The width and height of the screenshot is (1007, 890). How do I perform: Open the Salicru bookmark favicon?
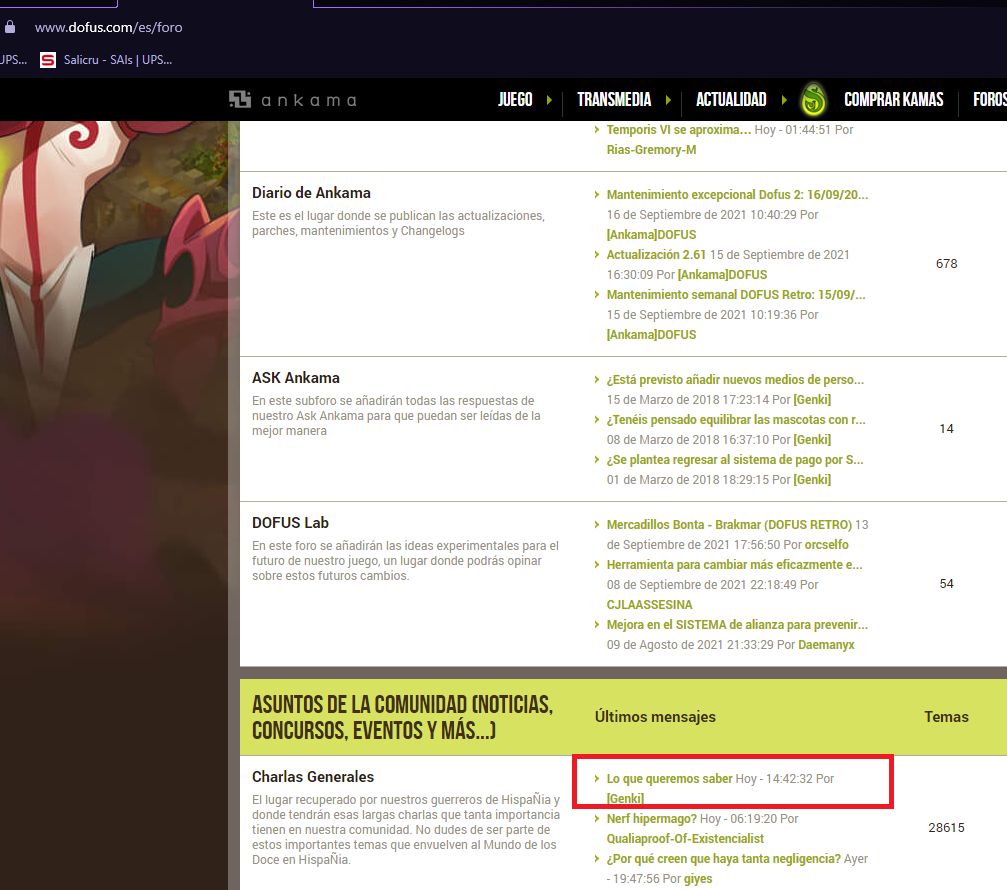pyautogui.click(x=48, y=60)
